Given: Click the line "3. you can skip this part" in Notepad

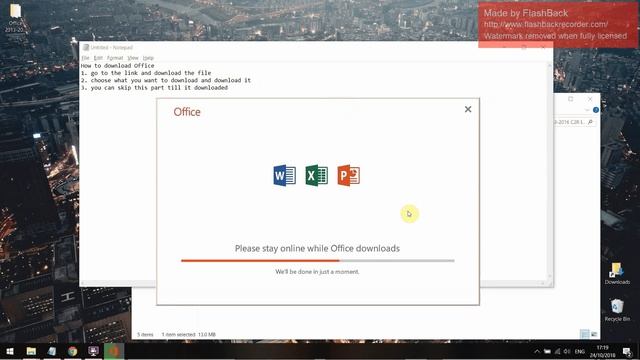Looking at the screenshot, I should 154,87.
